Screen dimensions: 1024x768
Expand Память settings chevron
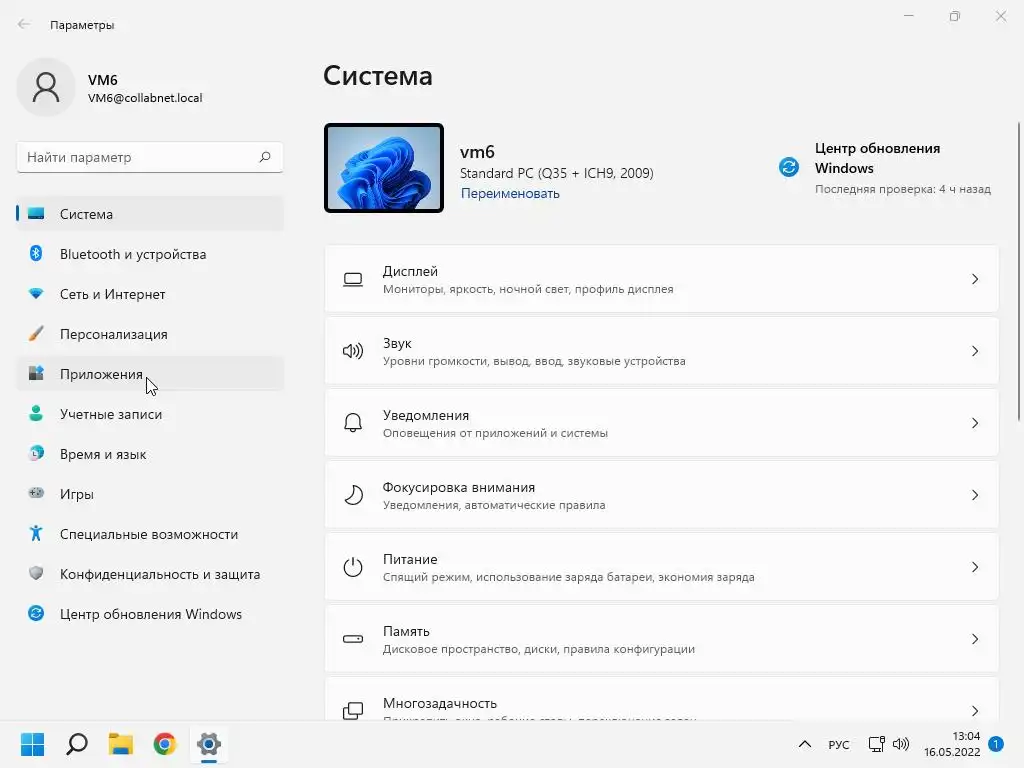pyautogui.click(x=974, y=639)
